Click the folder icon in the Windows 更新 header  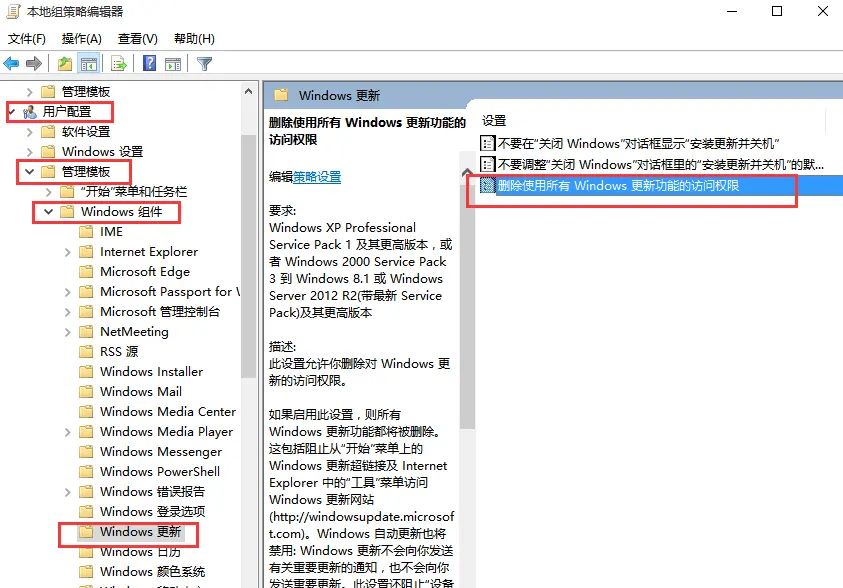coord(281,96)
